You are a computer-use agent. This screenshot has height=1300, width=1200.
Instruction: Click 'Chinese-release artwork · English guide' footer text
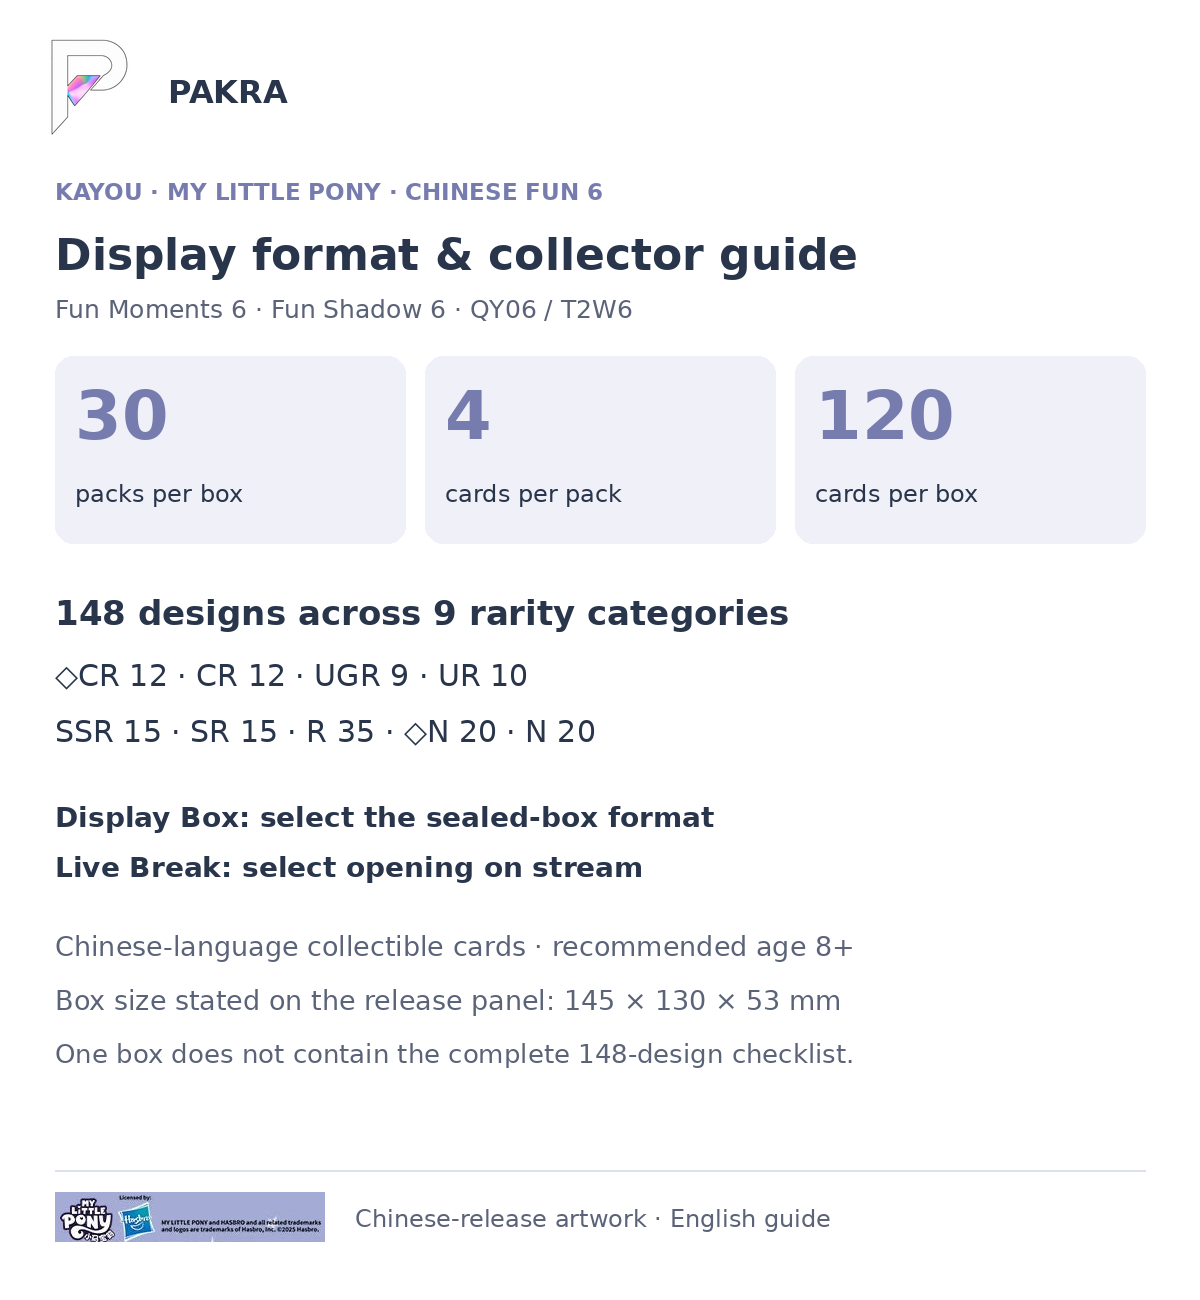593,1219
